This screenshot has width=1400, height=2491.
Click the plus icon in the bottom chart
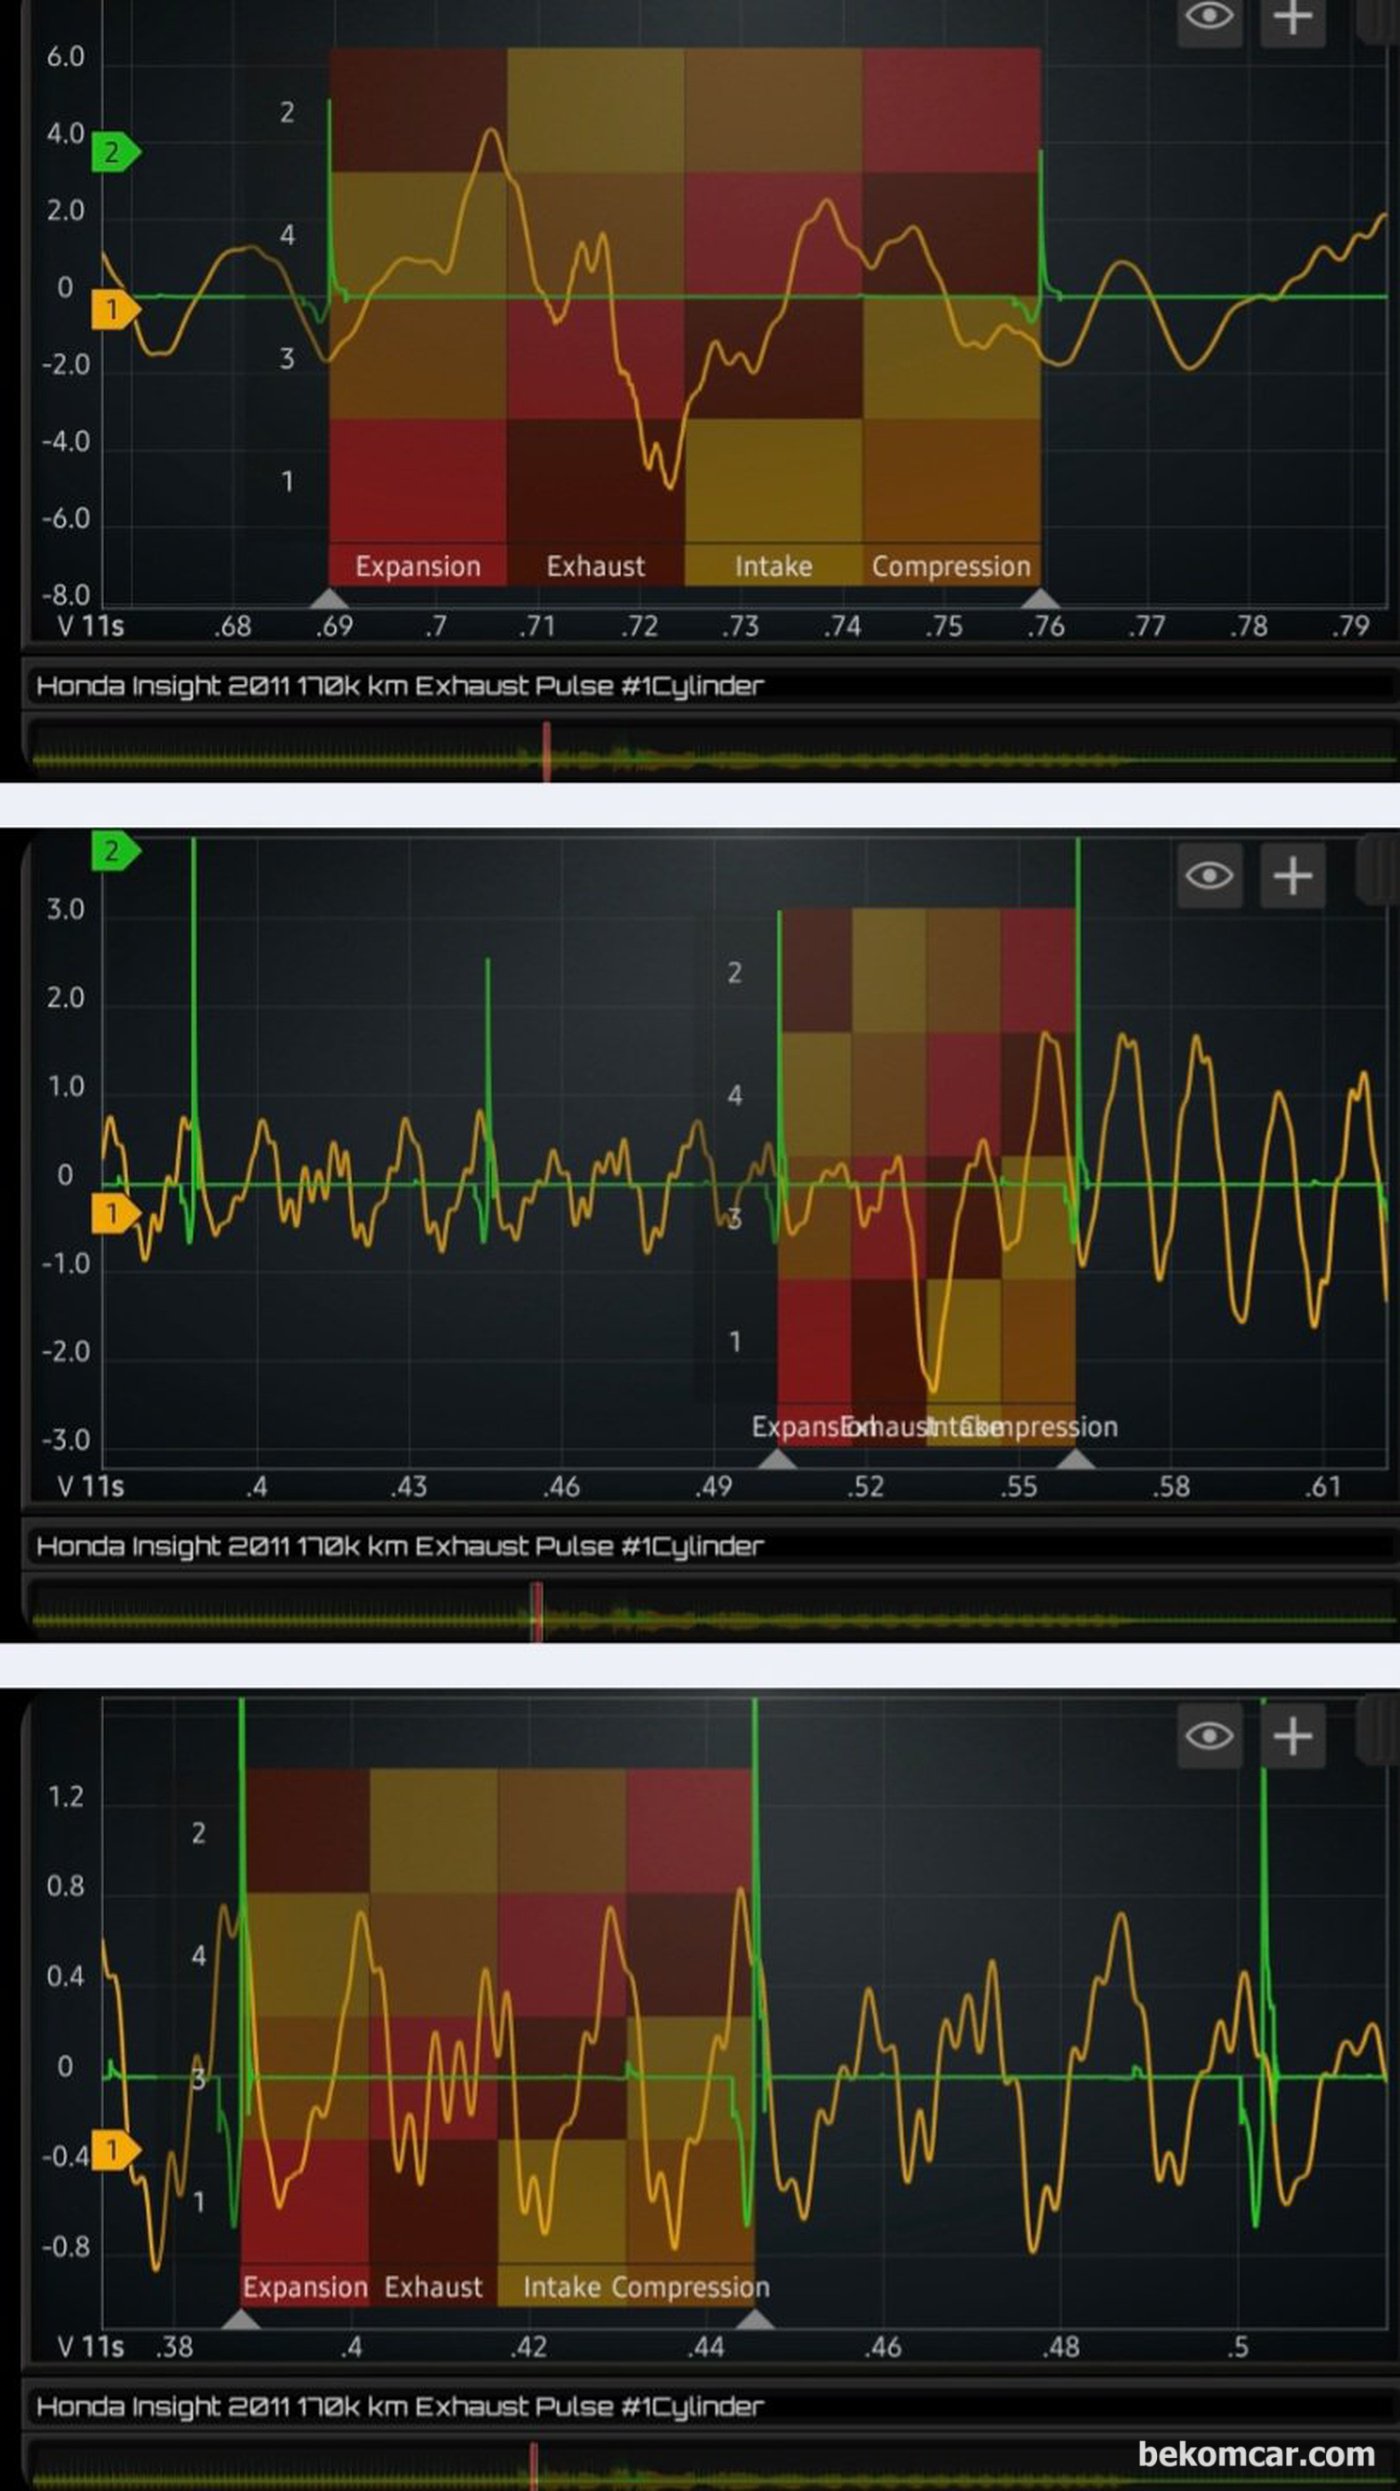1292,1735
